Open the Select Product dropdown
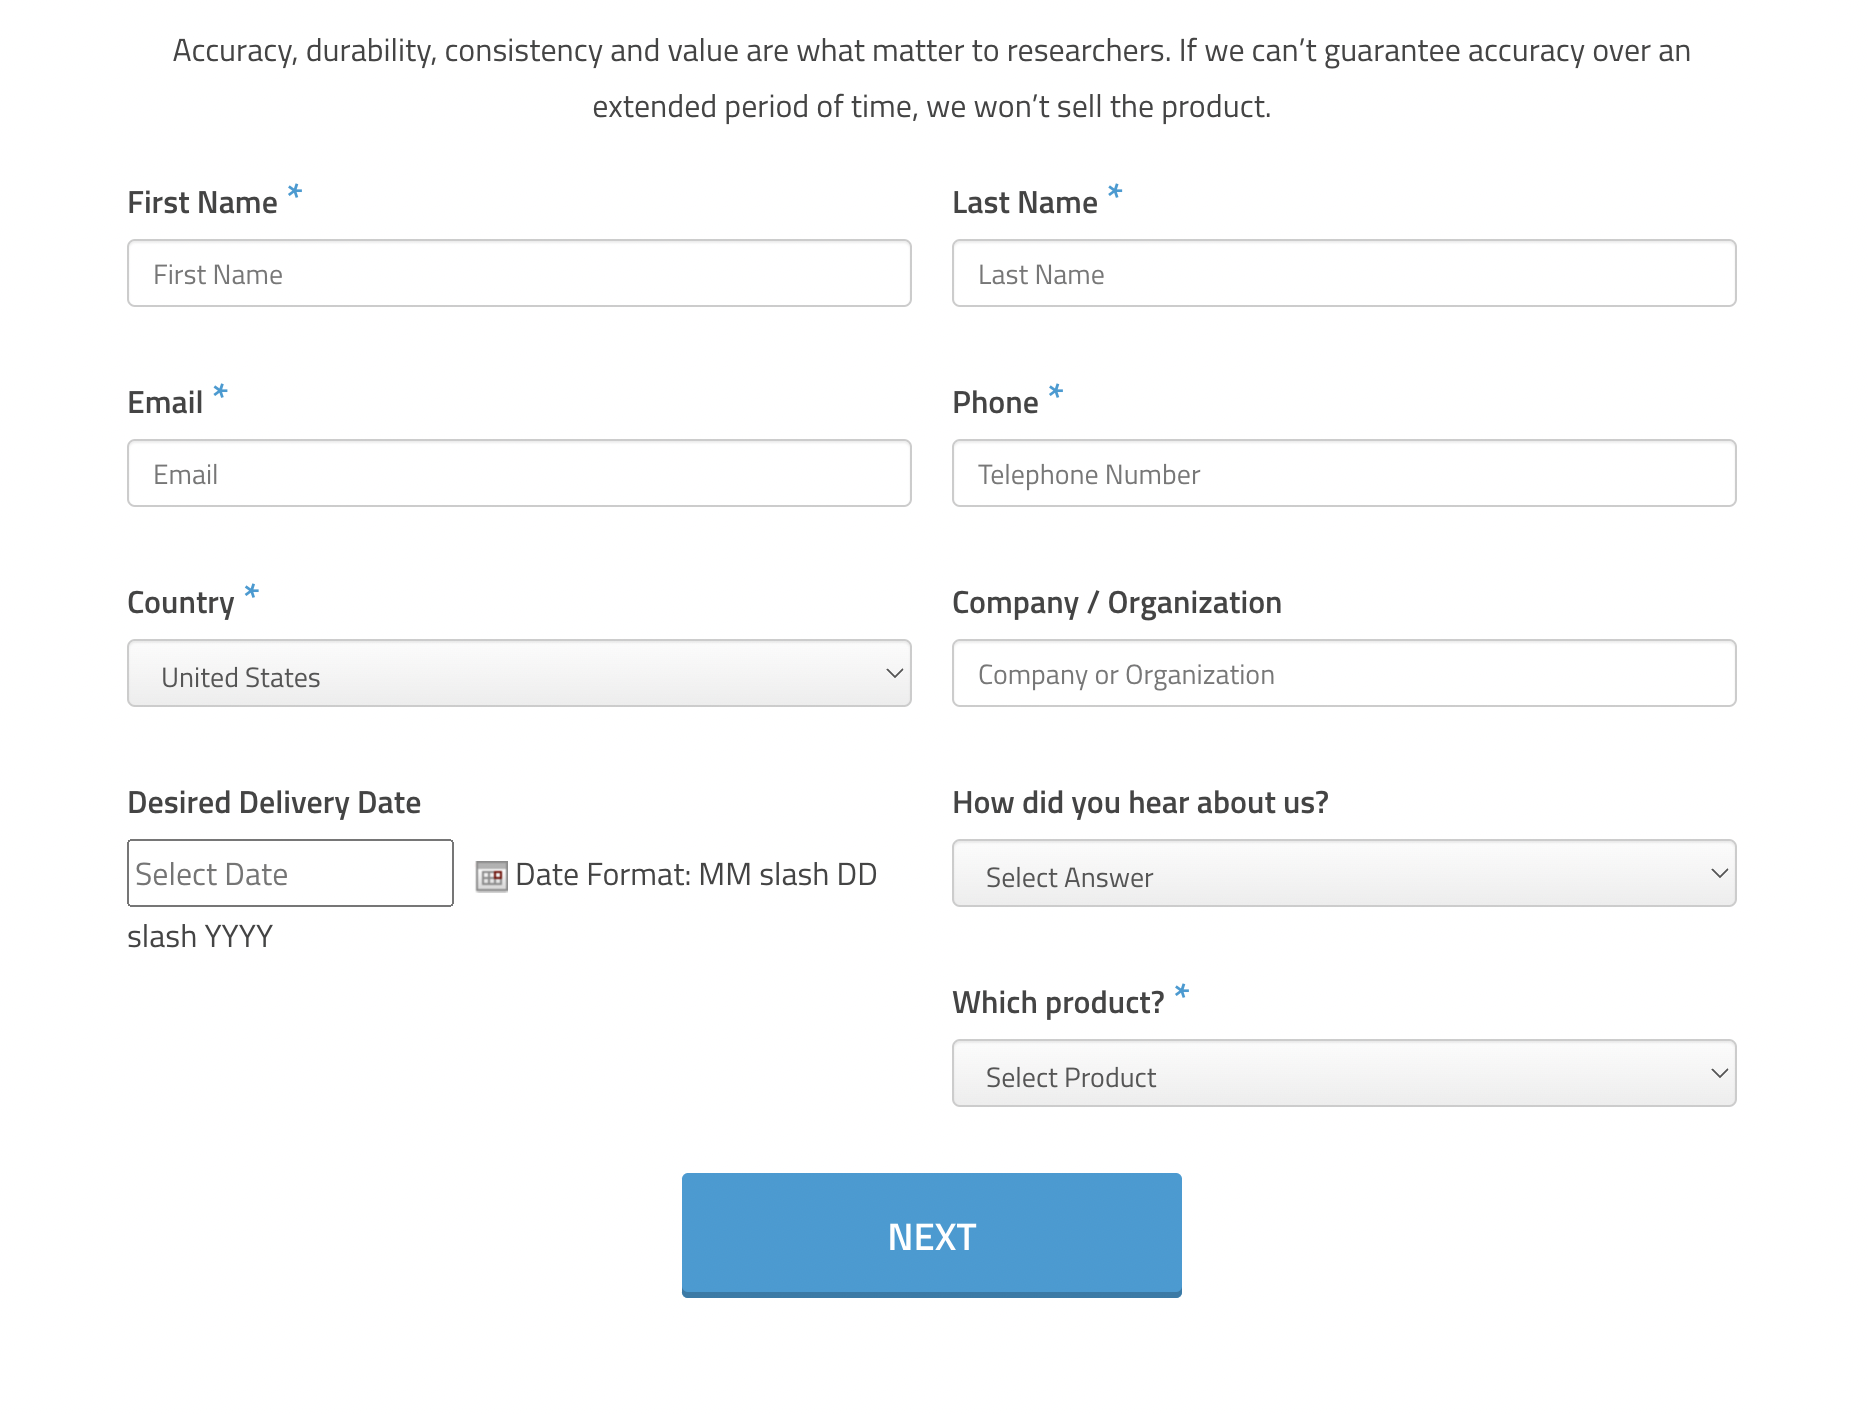The image size is (1868, 1414). (x=1344, y=1073)
